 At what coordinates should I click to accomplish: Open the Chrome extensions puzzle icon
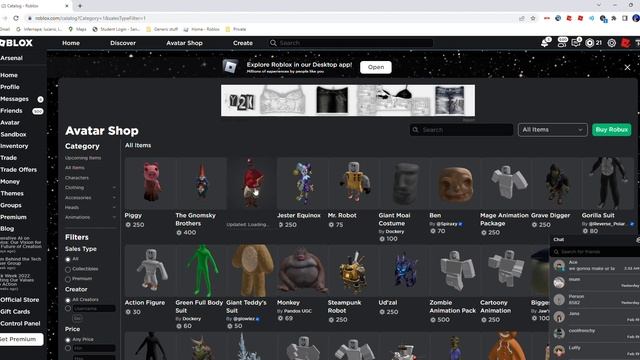(x=613, y=18)
